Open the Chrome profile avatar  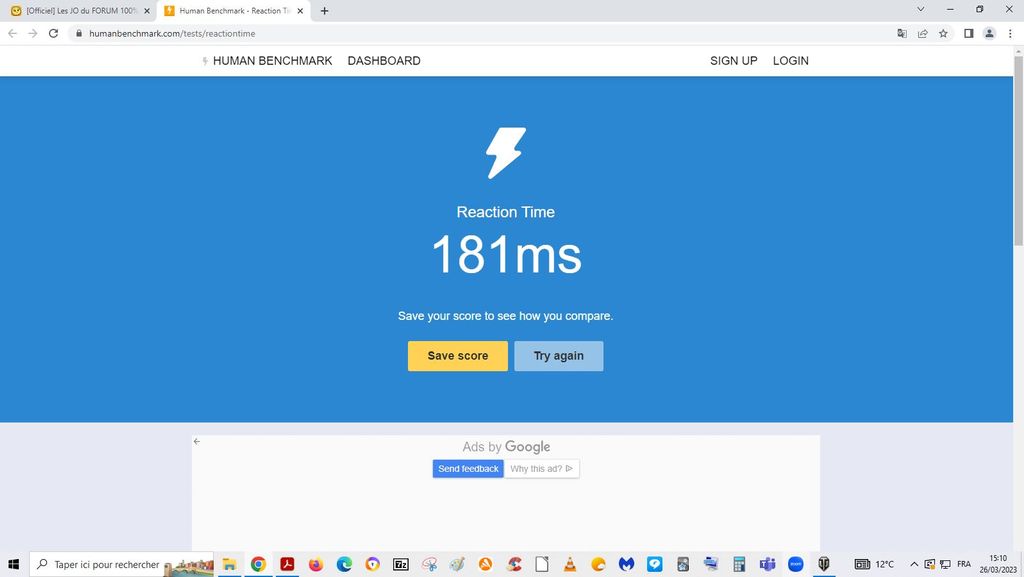click(x=989, y=33)
